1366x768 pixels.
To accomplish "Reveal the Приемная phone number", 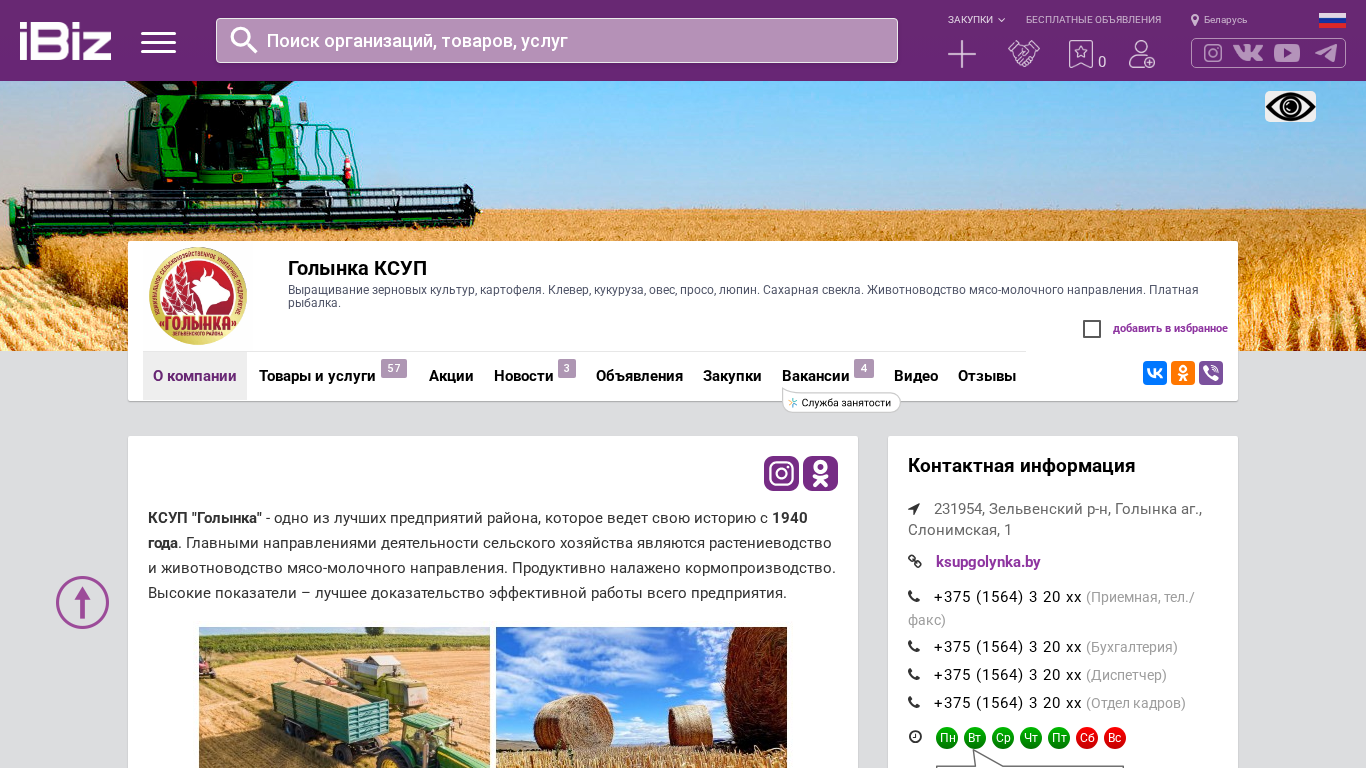I will click(1008, 597).
